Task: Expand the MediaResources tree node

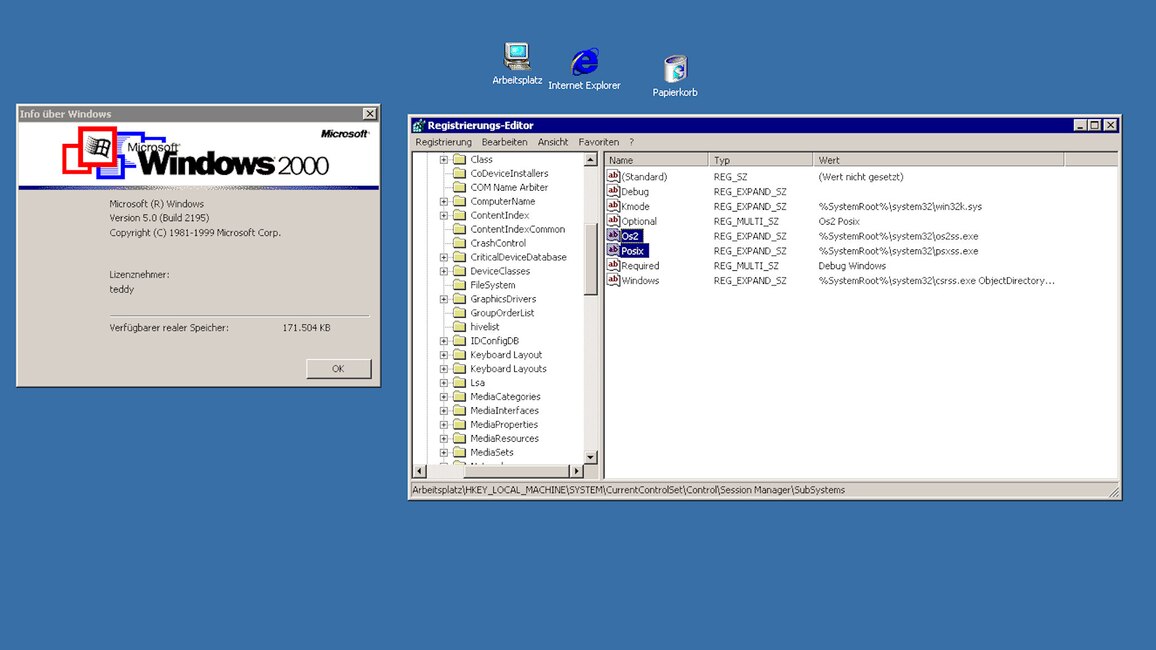Action: (x=444, y=439)
